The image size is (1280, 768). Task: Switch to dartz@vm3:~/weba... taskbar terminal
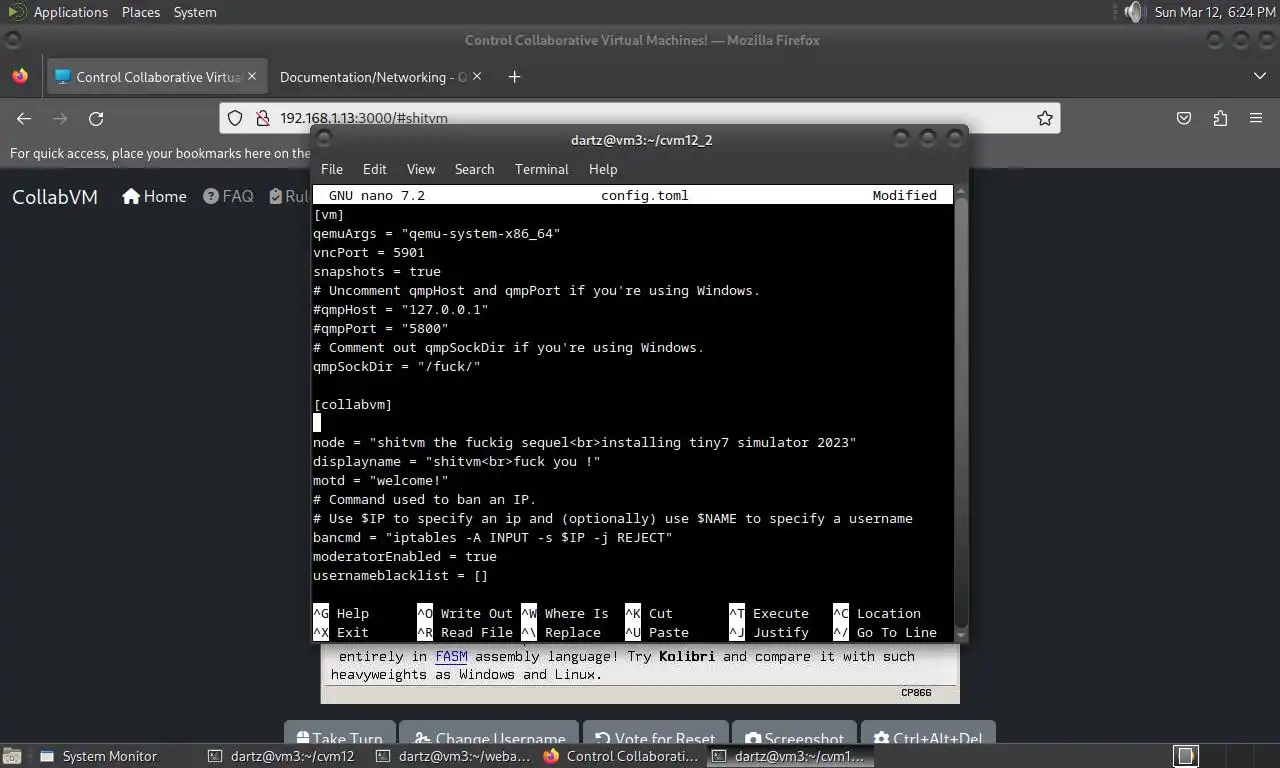(x=453, y=756)
